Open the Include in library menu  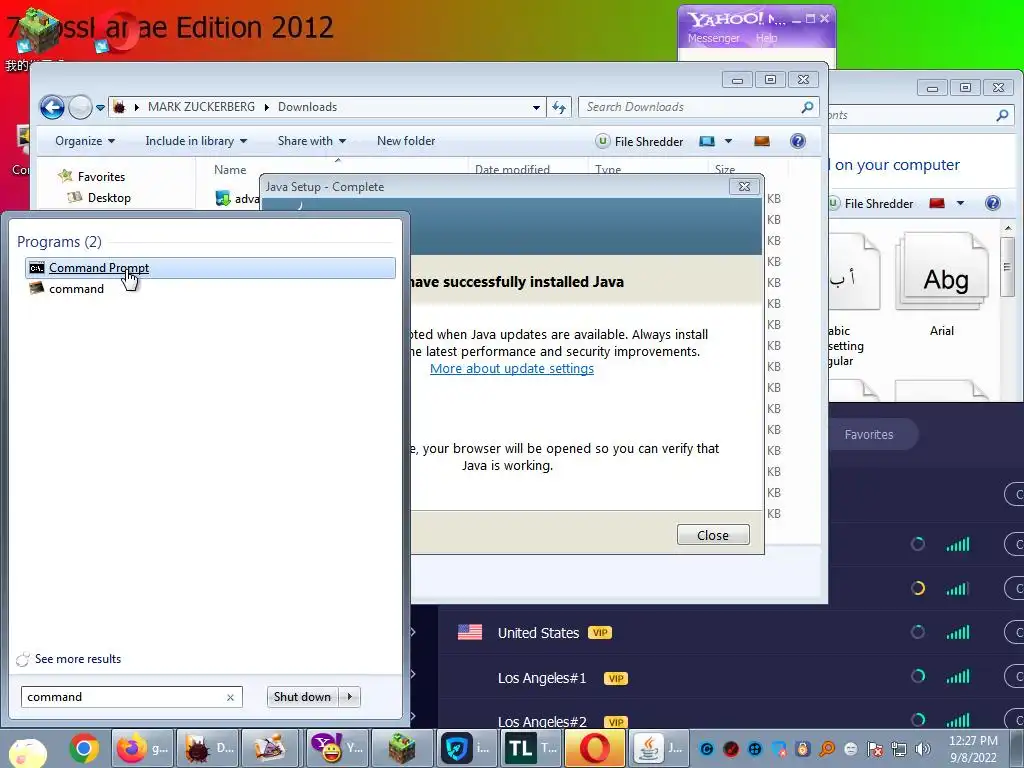pos(196,141)
